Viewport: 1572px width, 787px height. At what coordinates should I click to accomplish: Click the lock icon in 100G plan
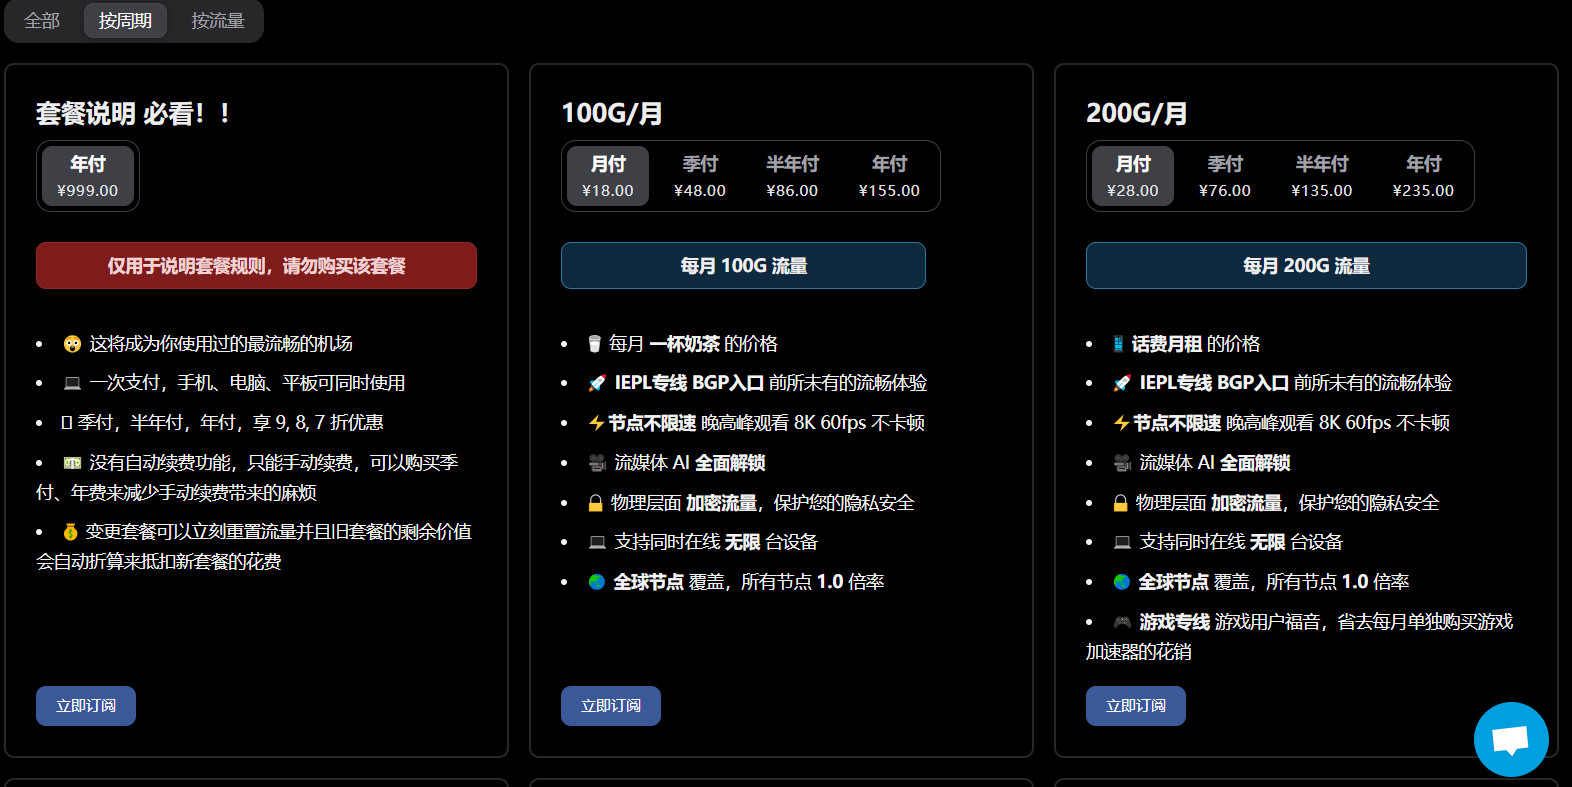(x=596, y=503)
